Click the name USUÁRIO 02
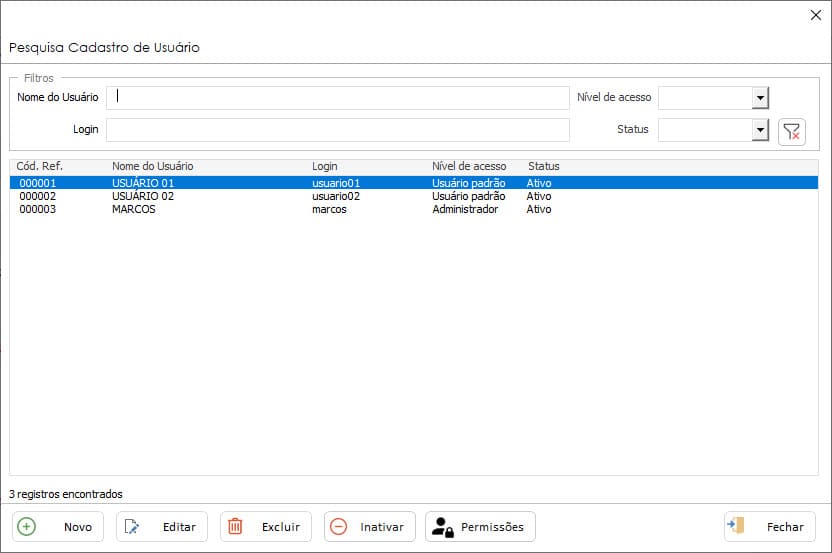The image size is (832, 553). 143,196
